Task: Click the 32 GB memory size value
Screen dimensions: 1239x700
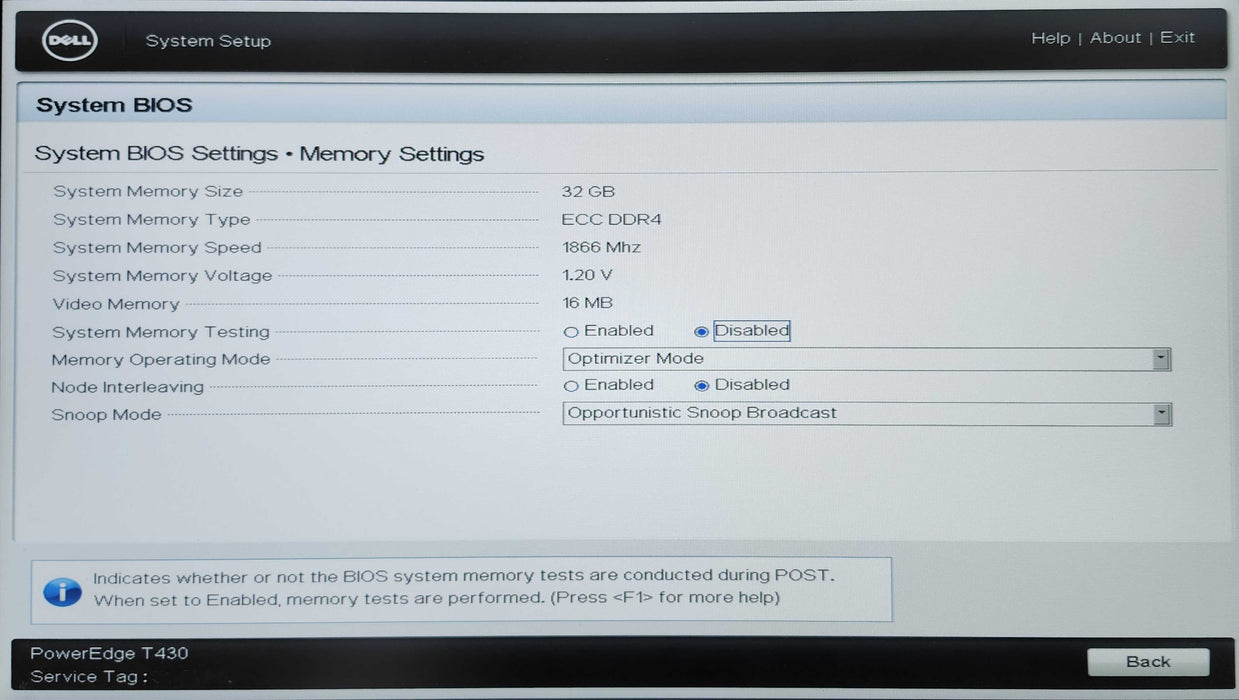Action: [588, 191]
